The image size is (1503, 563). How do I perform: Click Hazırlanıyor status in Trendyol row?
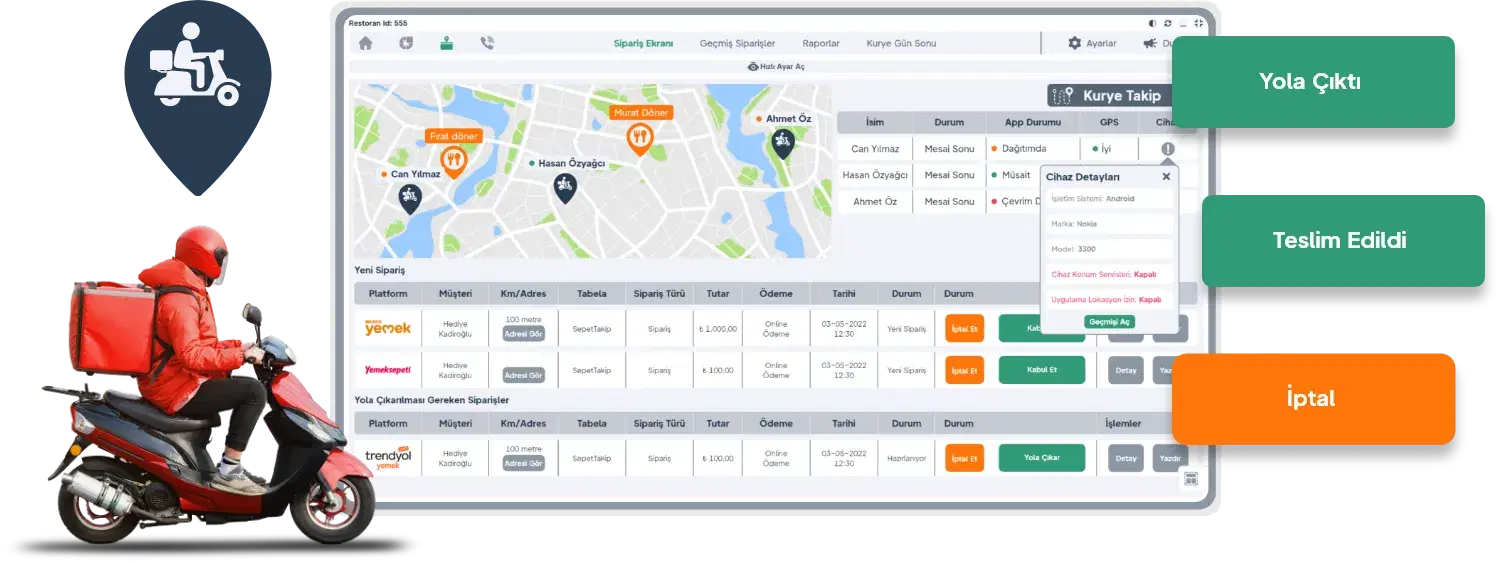[907, 458]
